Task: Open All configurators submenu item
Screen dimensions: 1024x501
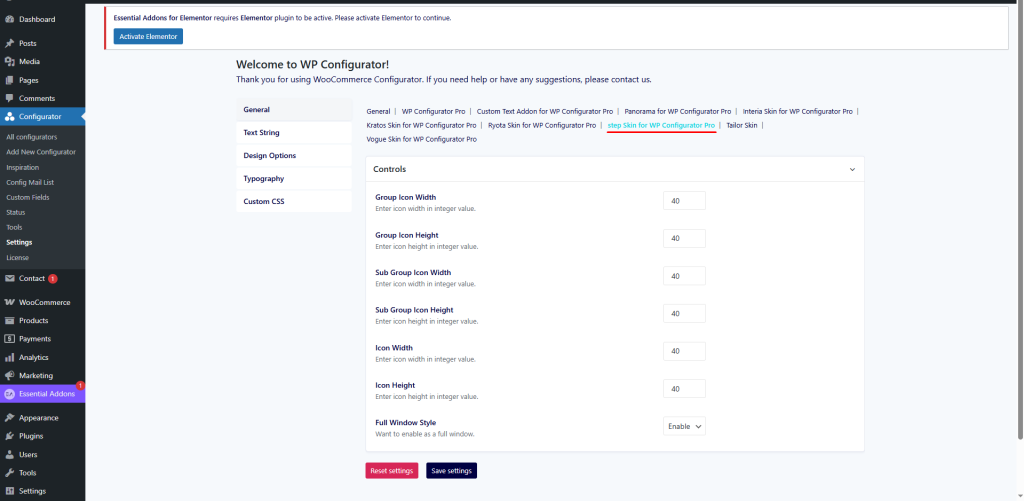Action: pos(31,137)
